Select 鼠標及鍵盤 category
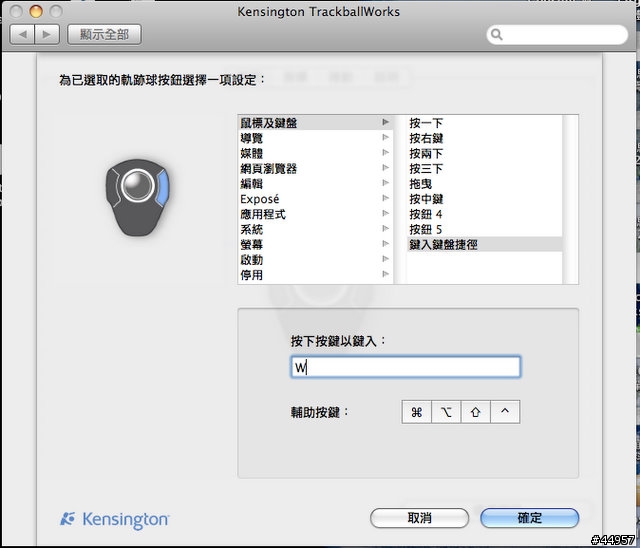Image resolution: width=640 pixels, height=548 pixels. pos(315,122)
